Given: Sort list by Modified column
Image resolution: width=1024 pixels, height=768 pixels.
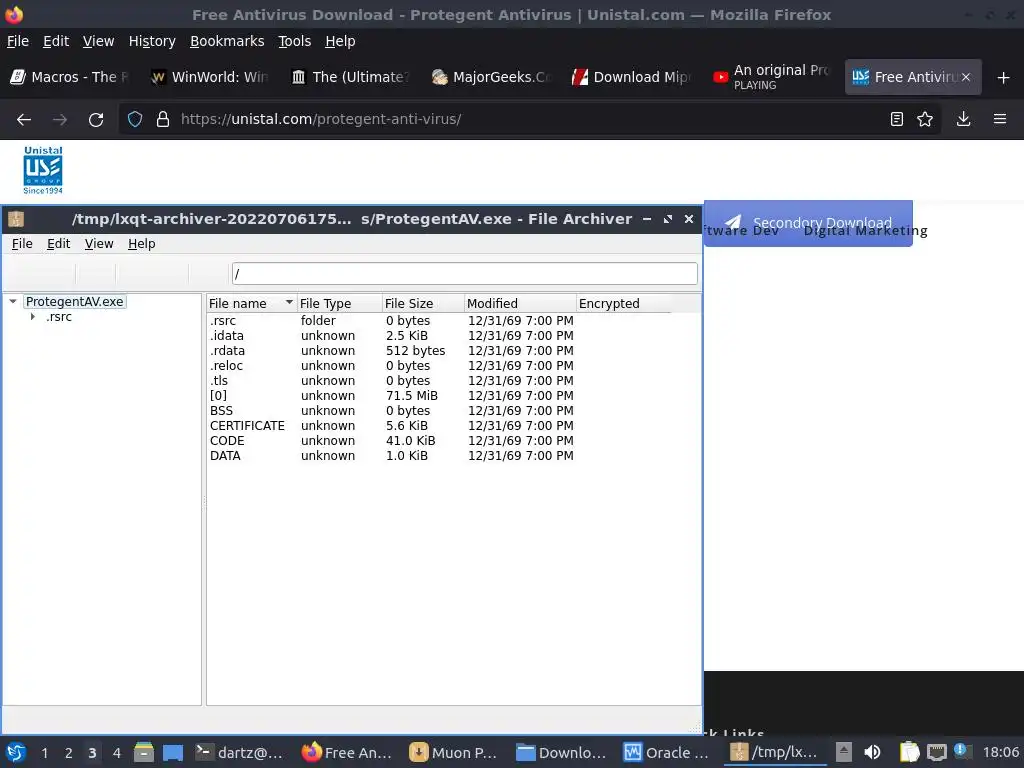Looking at the screenshot, I should [x=520, y=303].
